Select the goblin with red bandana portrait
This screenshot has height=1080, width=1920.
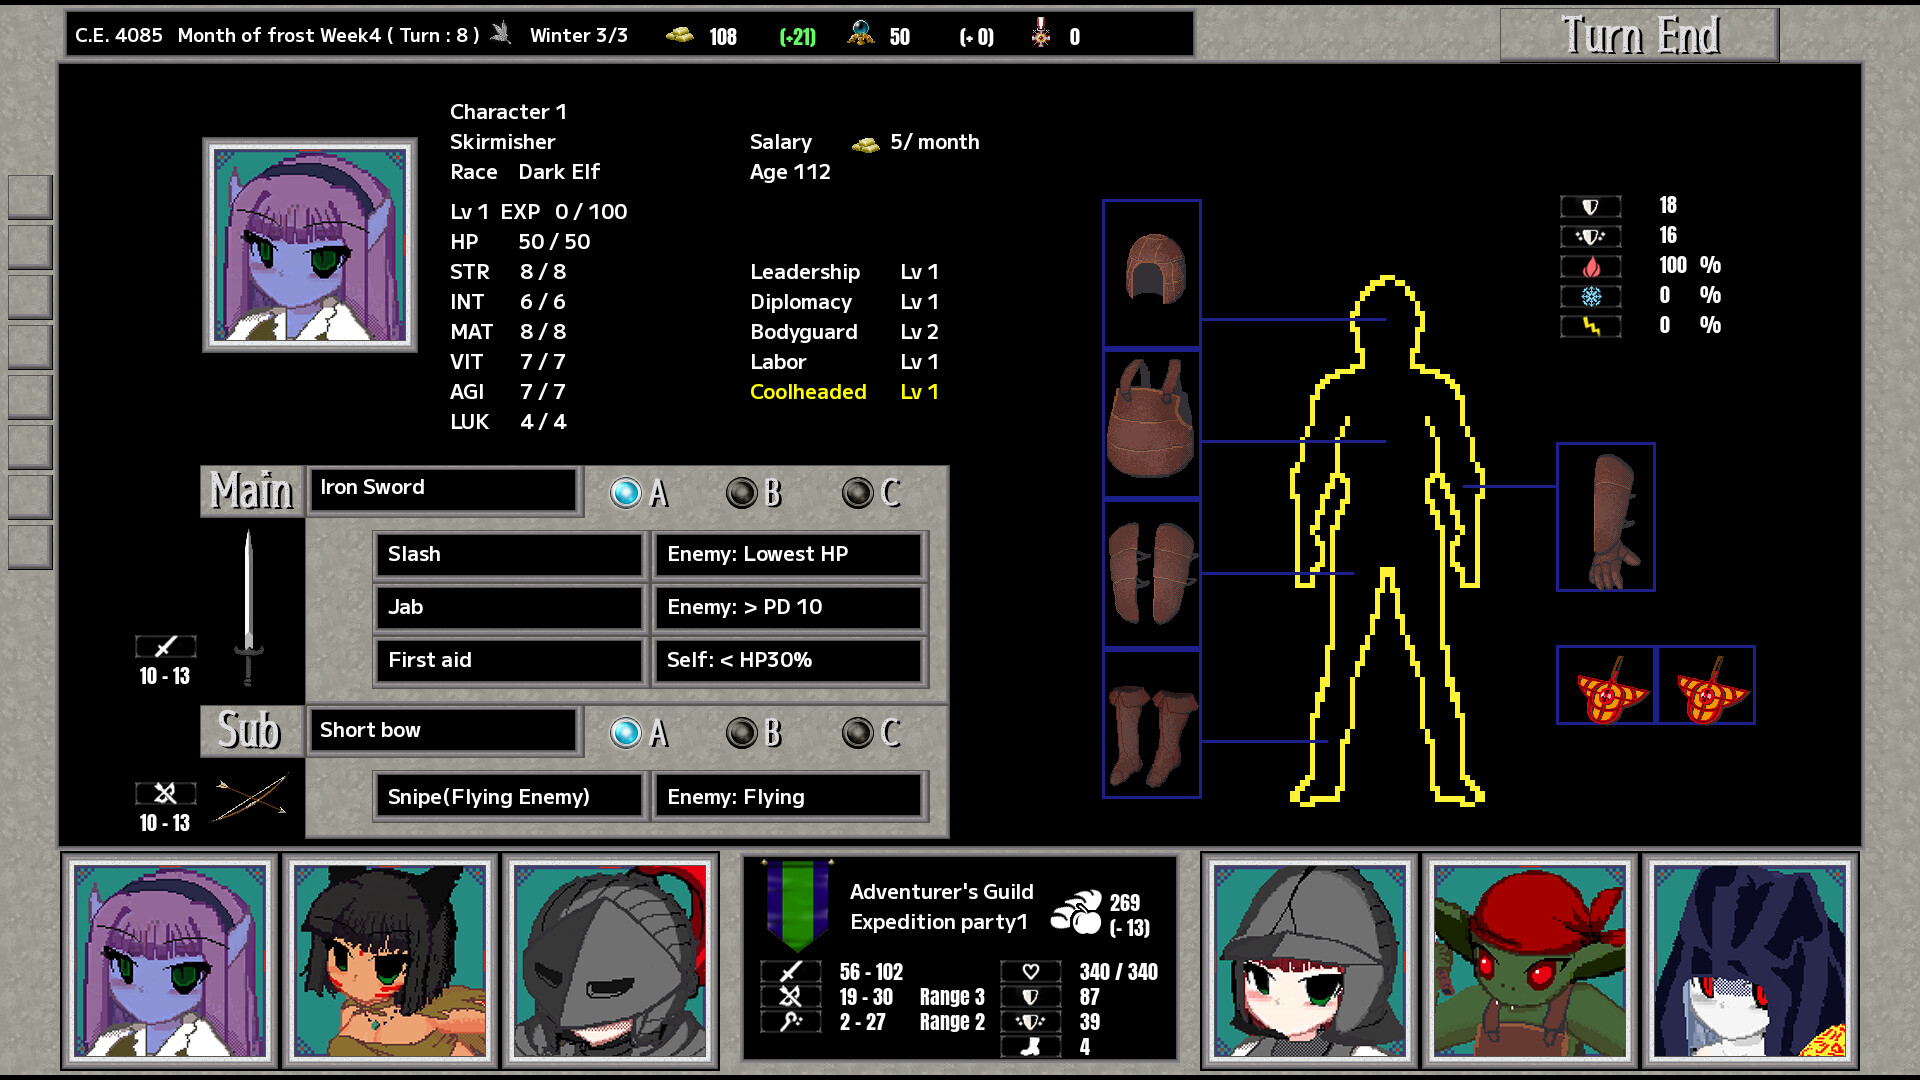(x=1530, y=961)
